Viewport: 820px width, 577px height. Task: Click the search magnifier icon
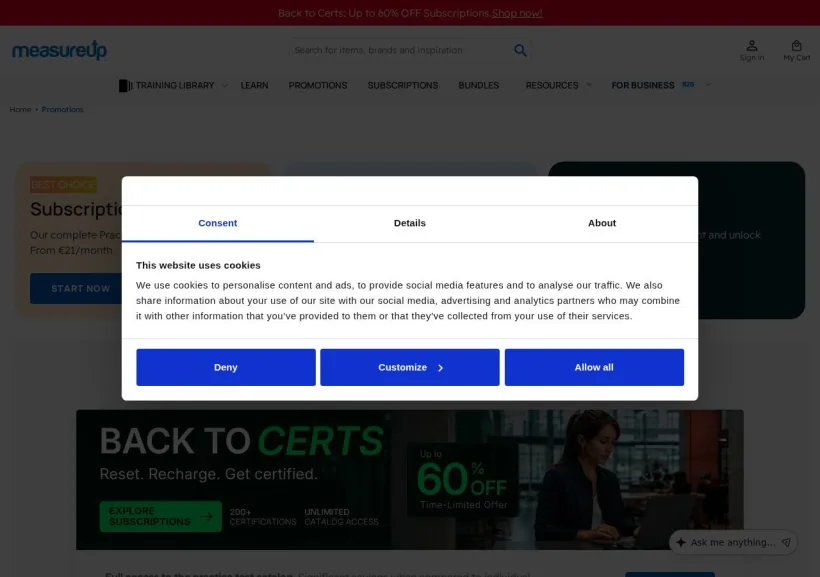coord(520,50)
